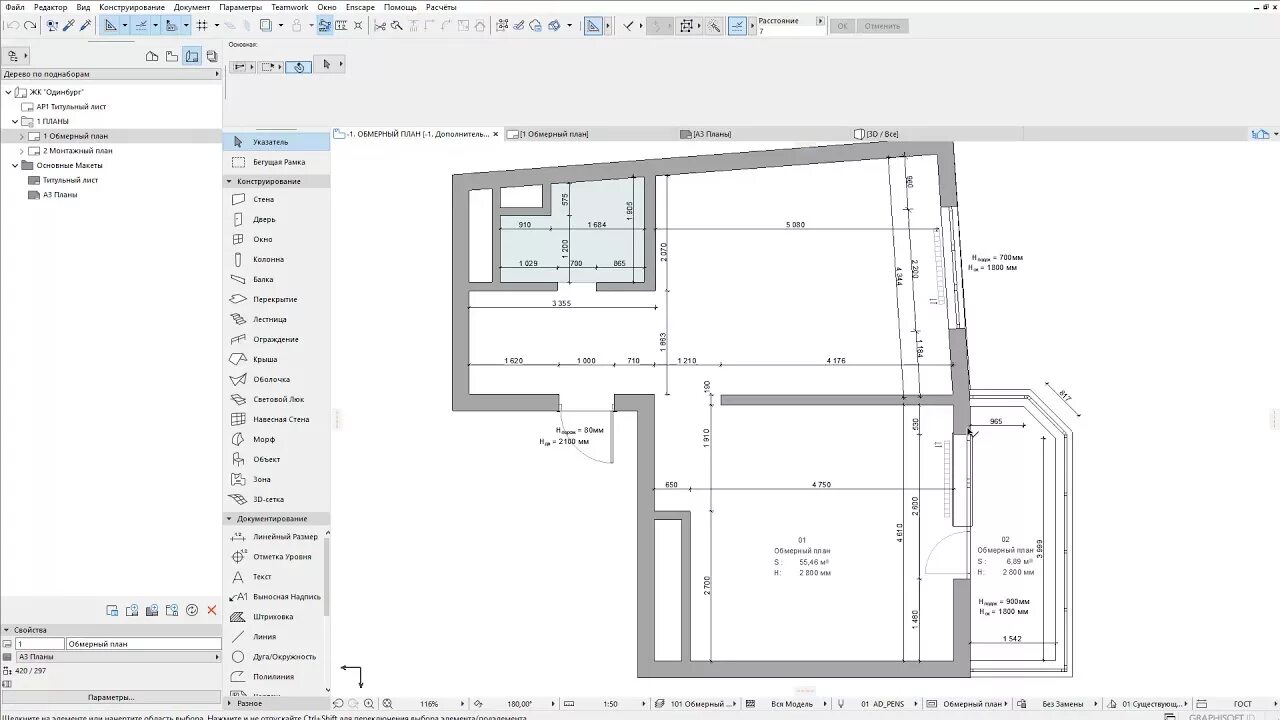
Task: Switch navigator to Publisher sets icon
Action: 211,56
